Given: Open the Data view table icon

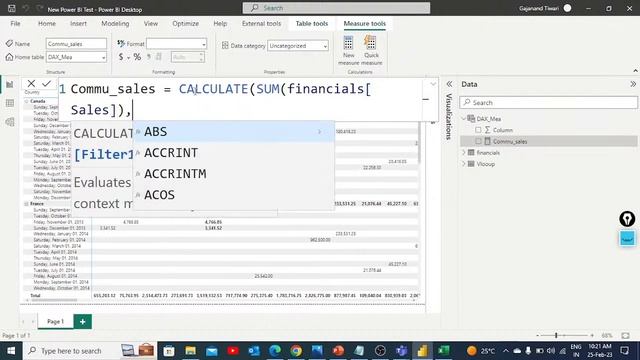Looking at the screenshot, I should (x=10, y=103).
